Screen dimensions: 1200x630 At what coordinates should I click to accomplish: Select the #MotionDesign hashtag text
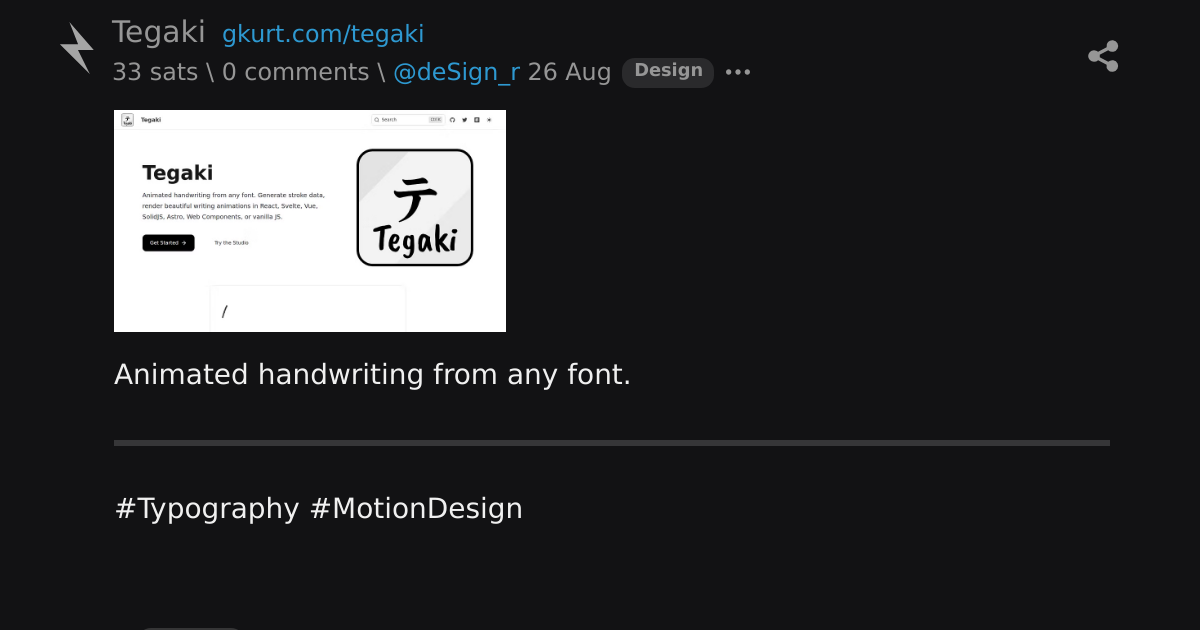416,509
